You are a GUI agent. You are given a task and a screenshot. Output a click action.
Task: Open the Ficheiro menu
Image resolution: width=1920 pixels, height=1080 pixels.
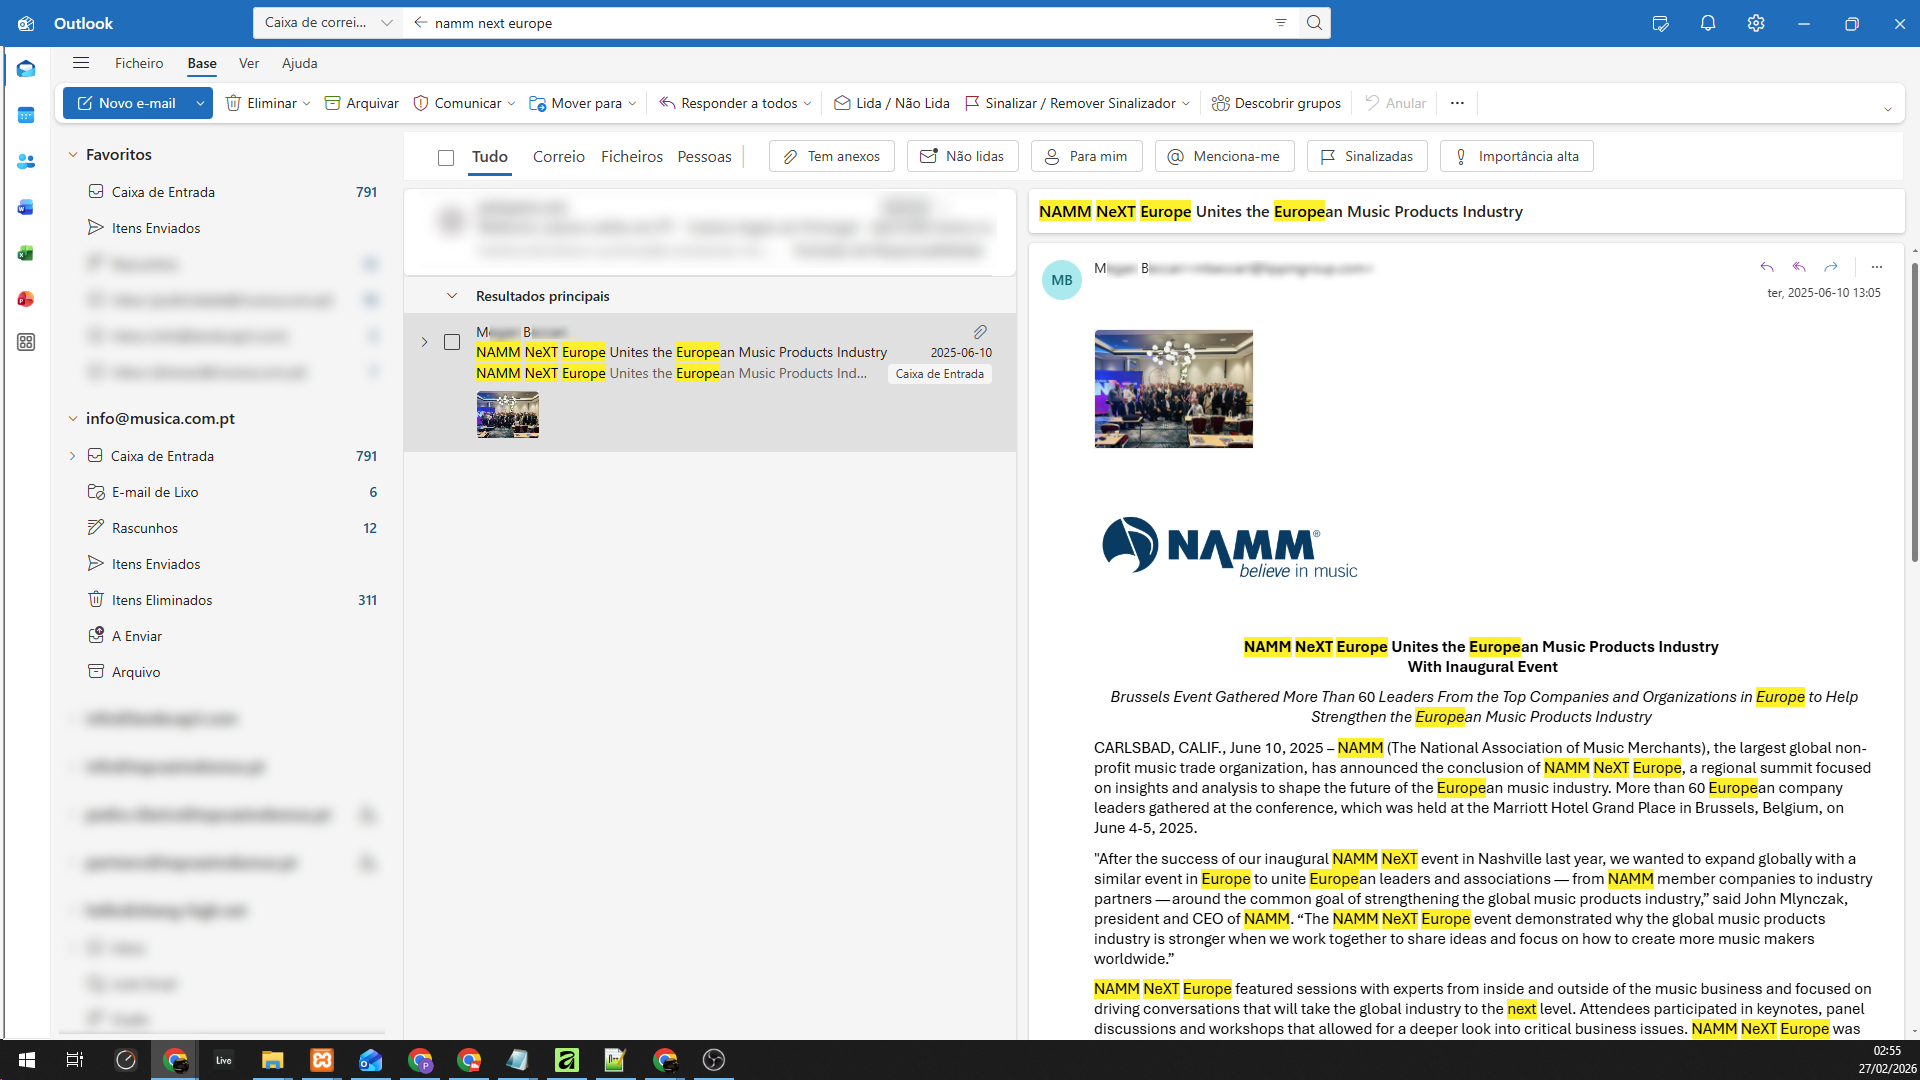(x=139, y=63)
